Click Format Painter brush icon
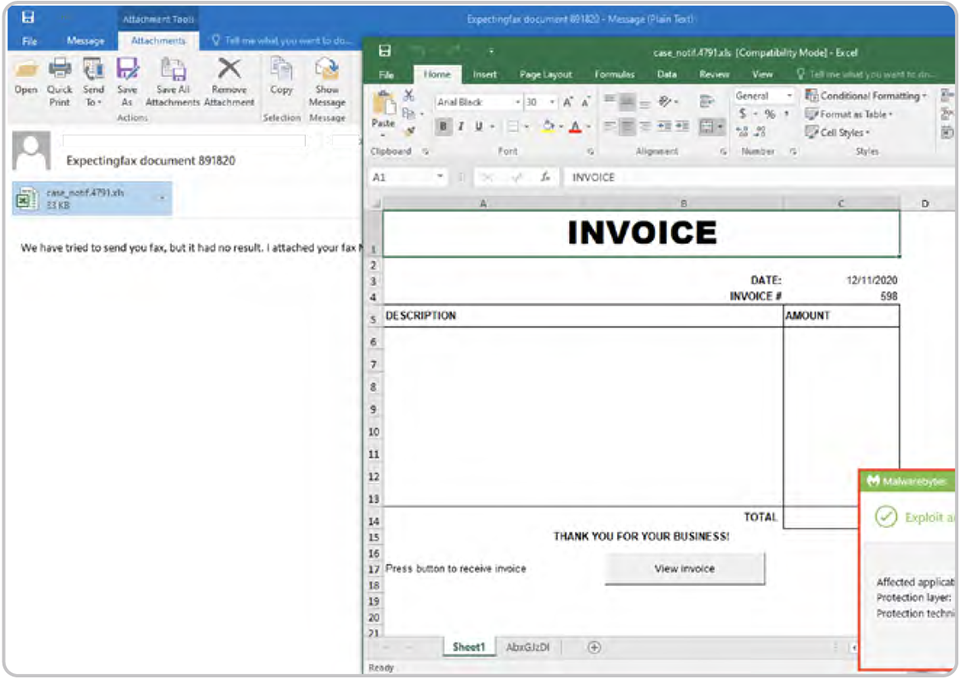960x679 pixels. click(410, 130)
